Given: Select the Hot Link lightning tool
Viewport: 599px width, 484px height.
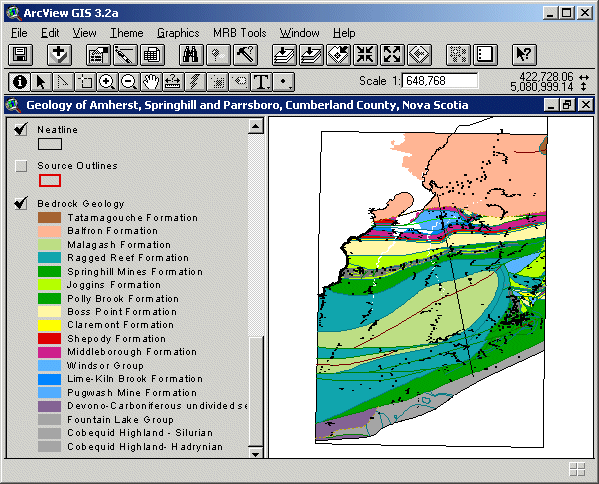Looking at the screenshot, I should 195,82.
